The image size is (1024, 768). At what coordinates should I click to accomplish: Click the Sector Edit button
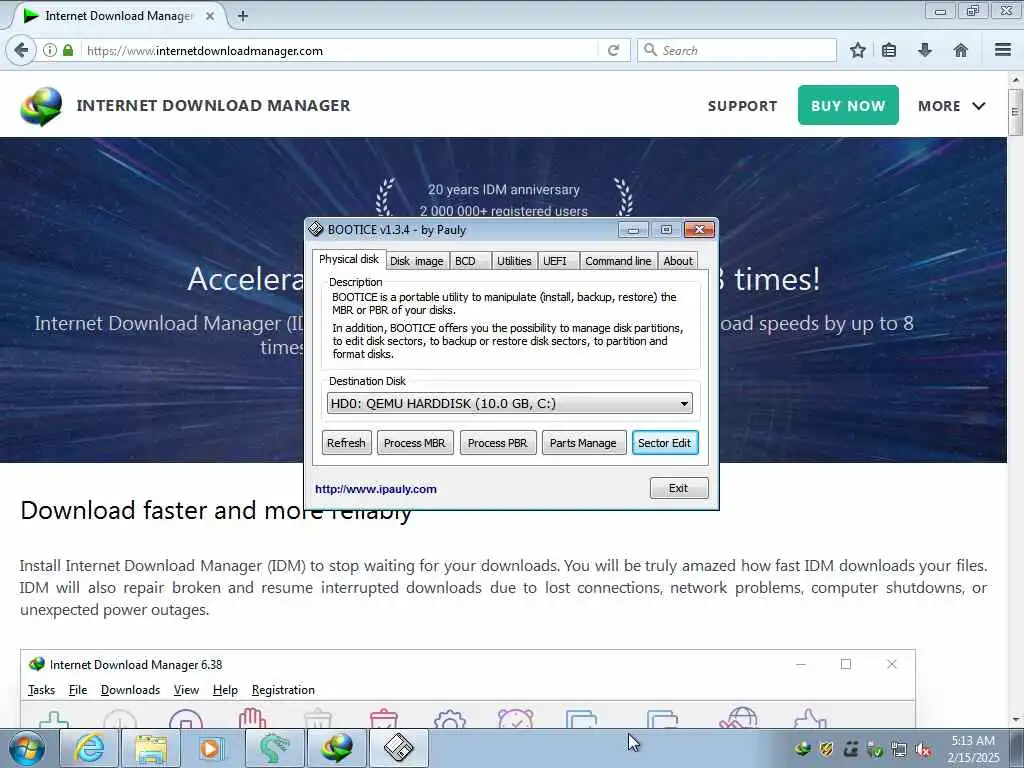(x=665, y=443)
